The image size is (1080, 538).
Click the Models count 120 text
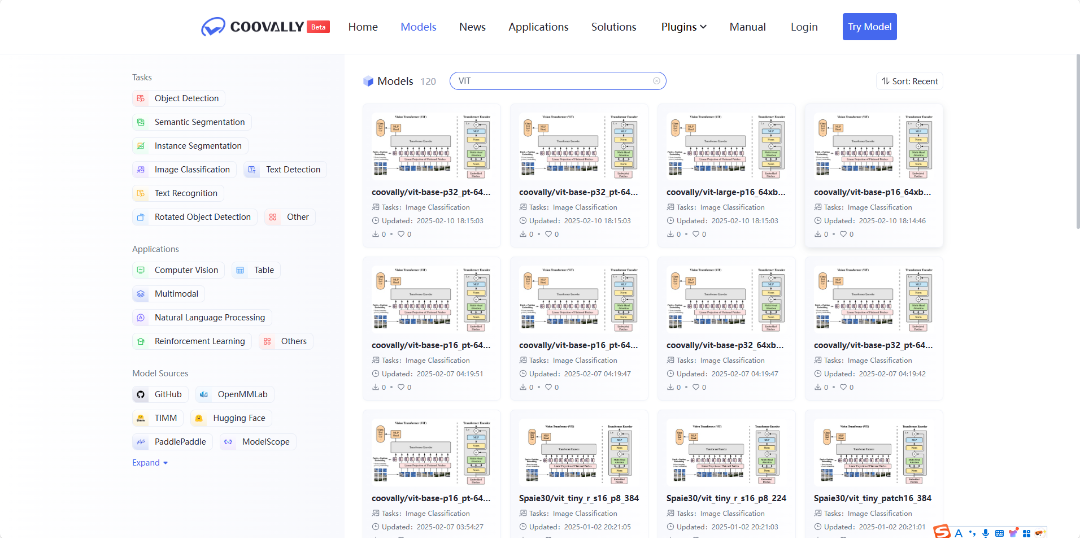(428, 81)
